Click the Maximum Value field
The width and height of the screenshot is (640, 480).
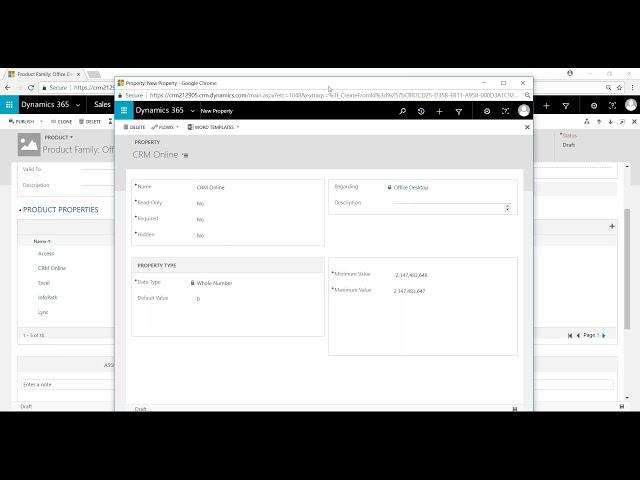click(409, 291)
